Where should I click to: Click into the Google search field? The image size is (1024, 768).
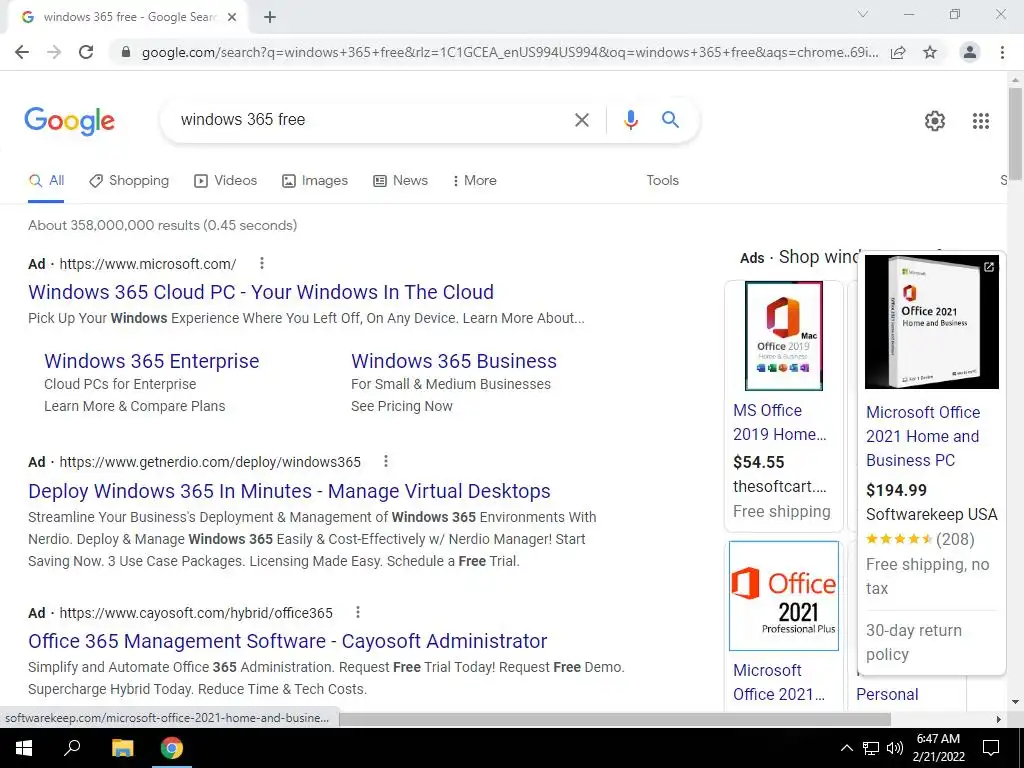coord(372,120)
